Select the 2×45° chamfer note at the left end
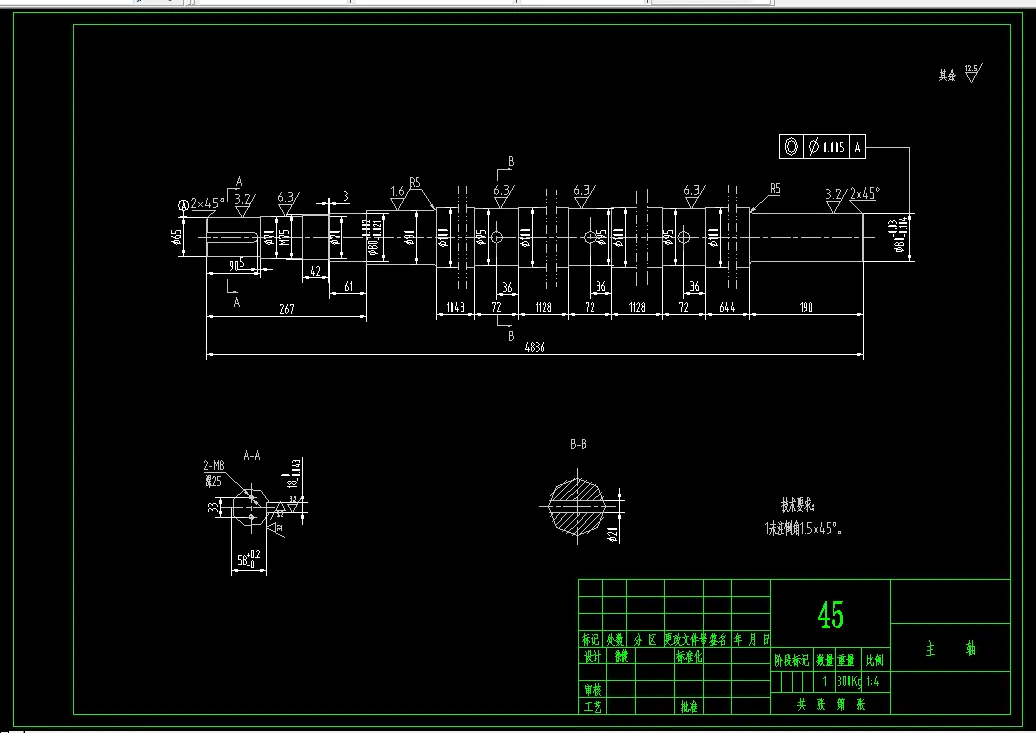The width and height of the screenshot is (1036, 733). pyautogui.click(x=206, y=203)
